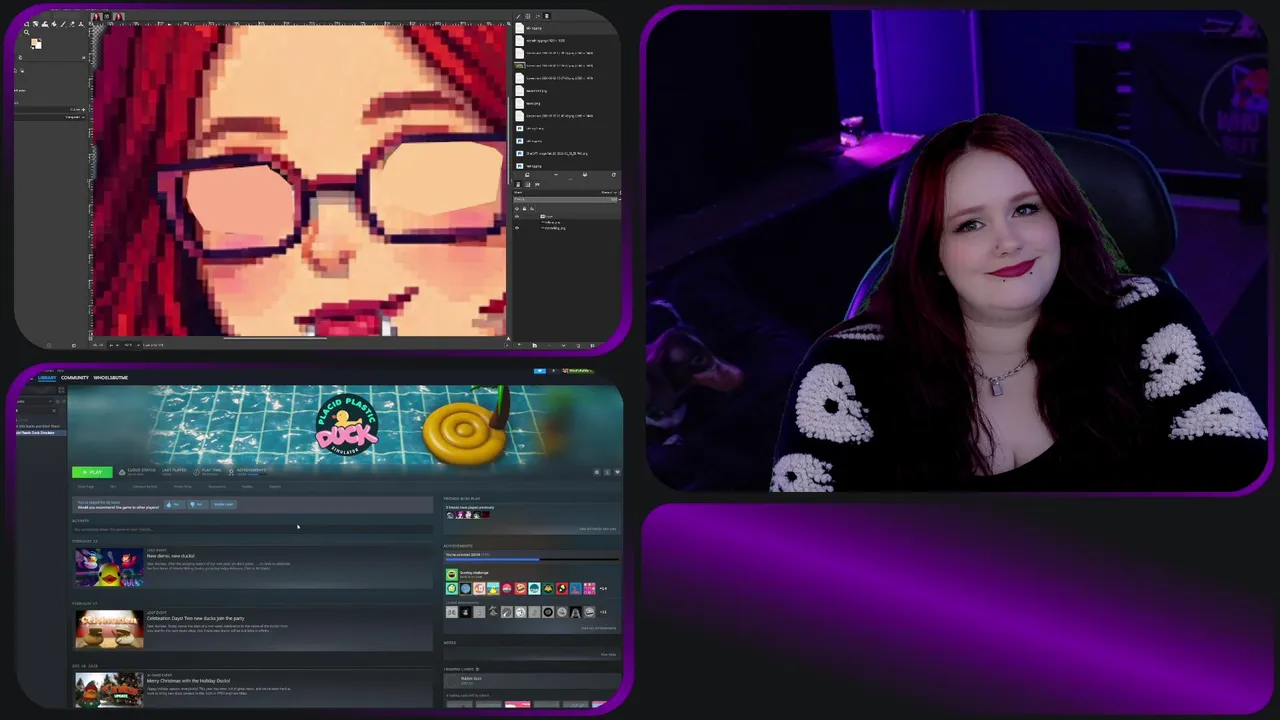Switch to the first image tab in GIMP
This screenshot has height=720, width=1280.
click(x=97, y=17)
